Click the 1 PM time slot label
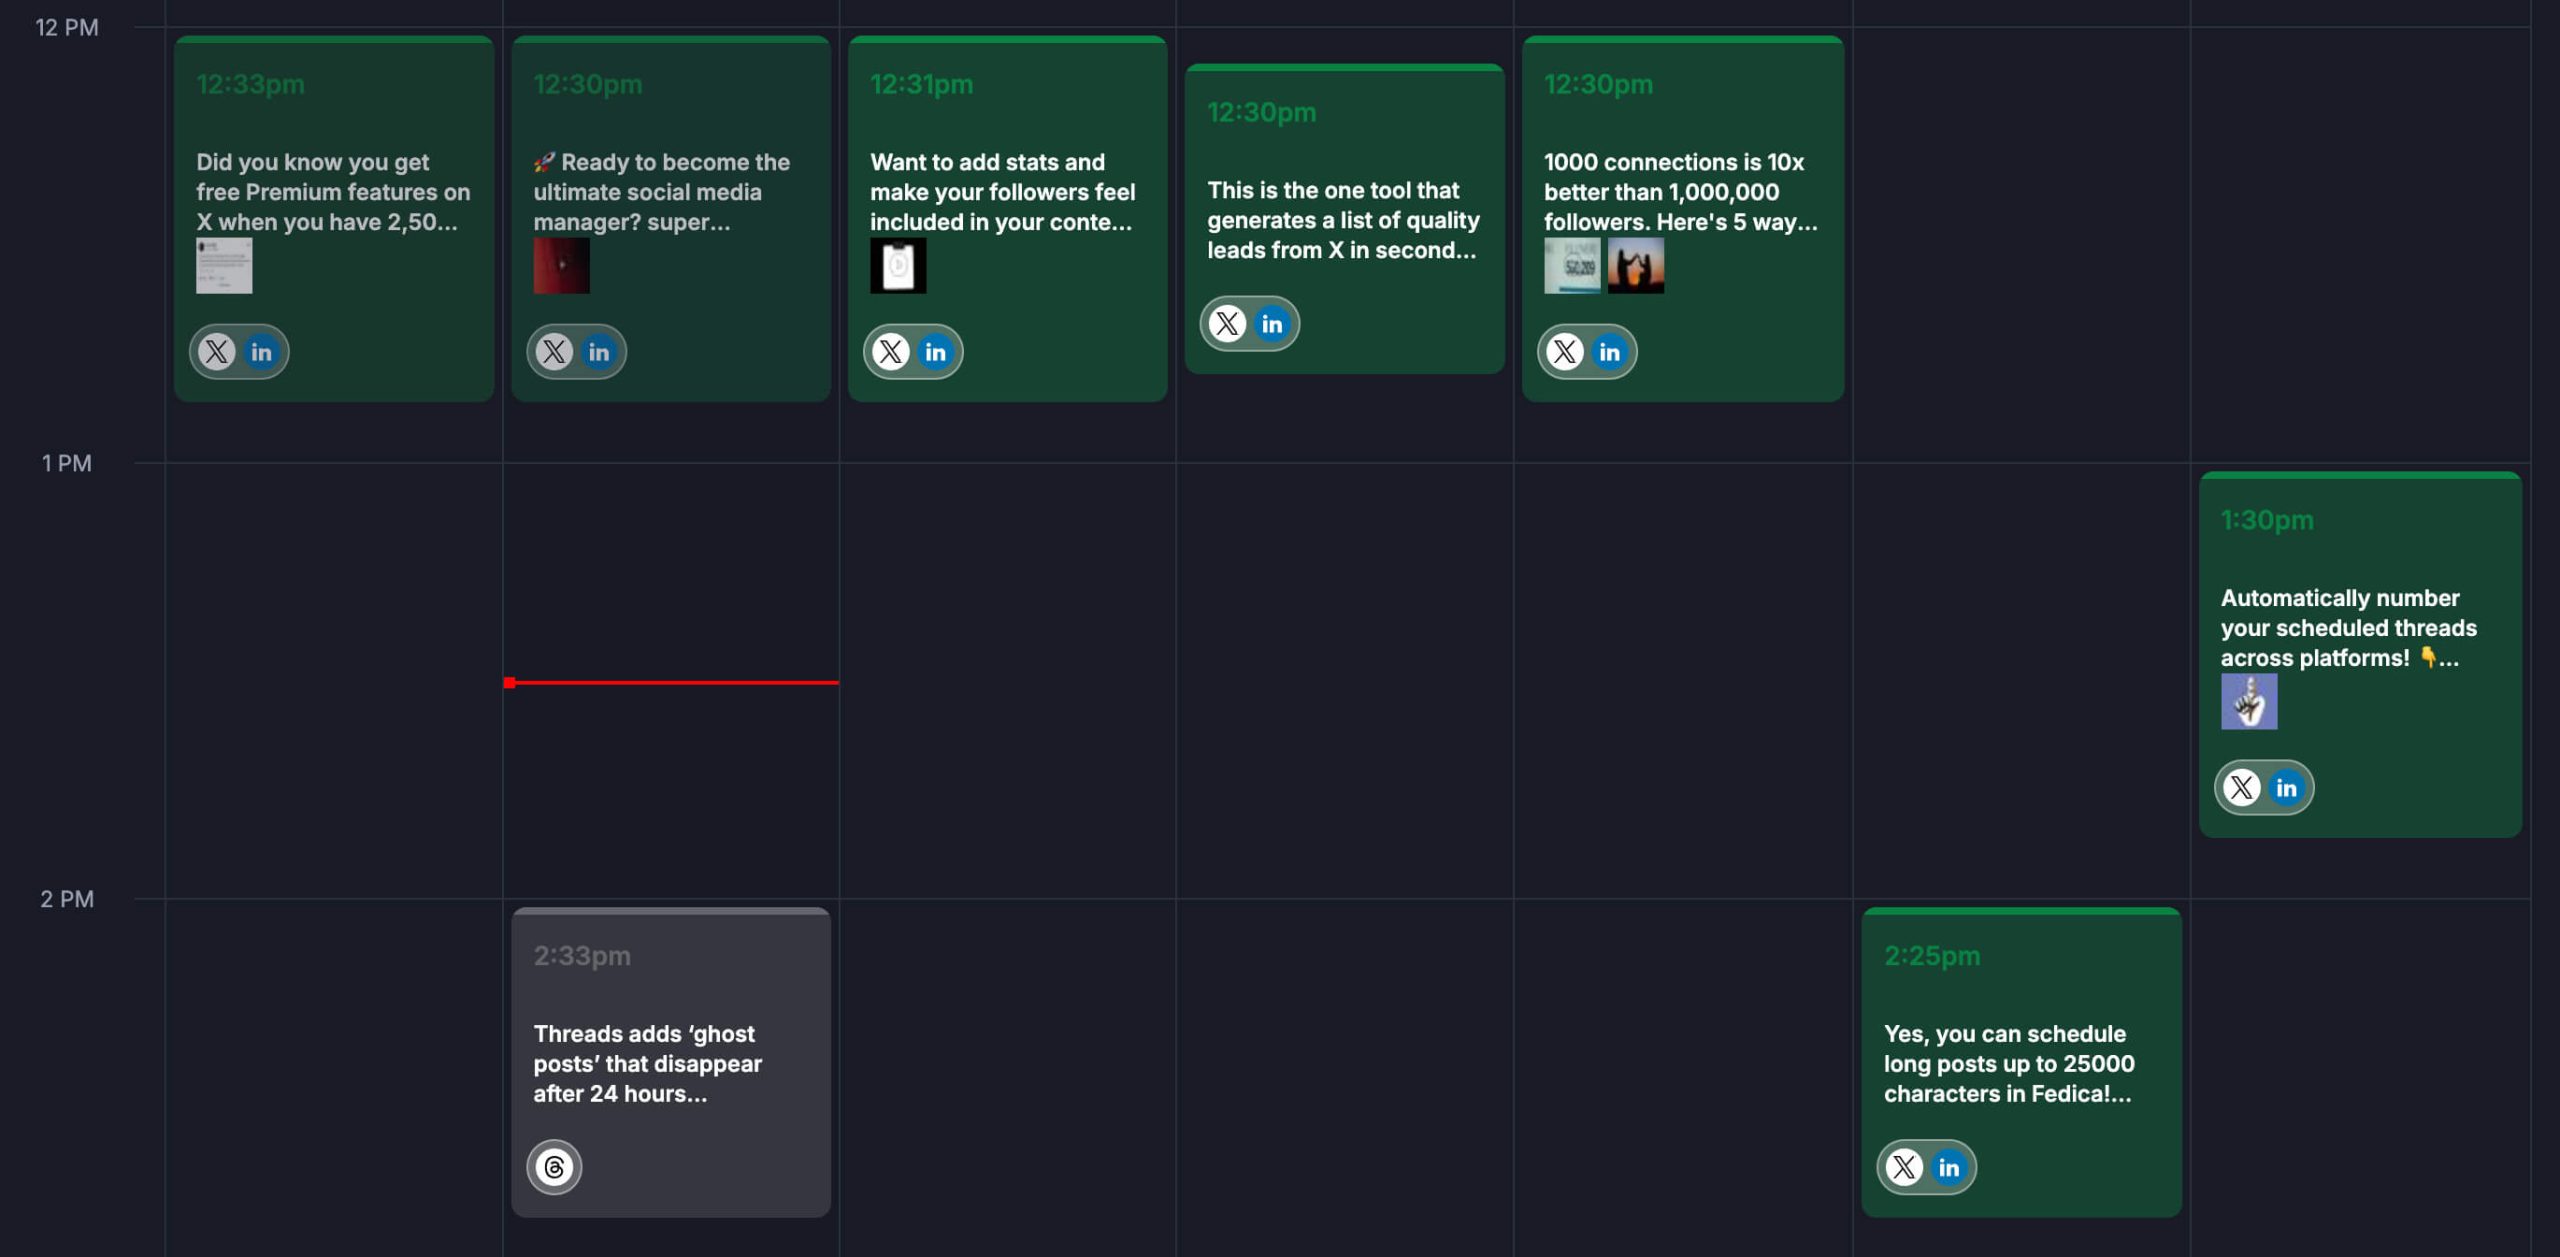Image resolution: width=2560 pixels, height=1257 pixels. tap(66, 463)
